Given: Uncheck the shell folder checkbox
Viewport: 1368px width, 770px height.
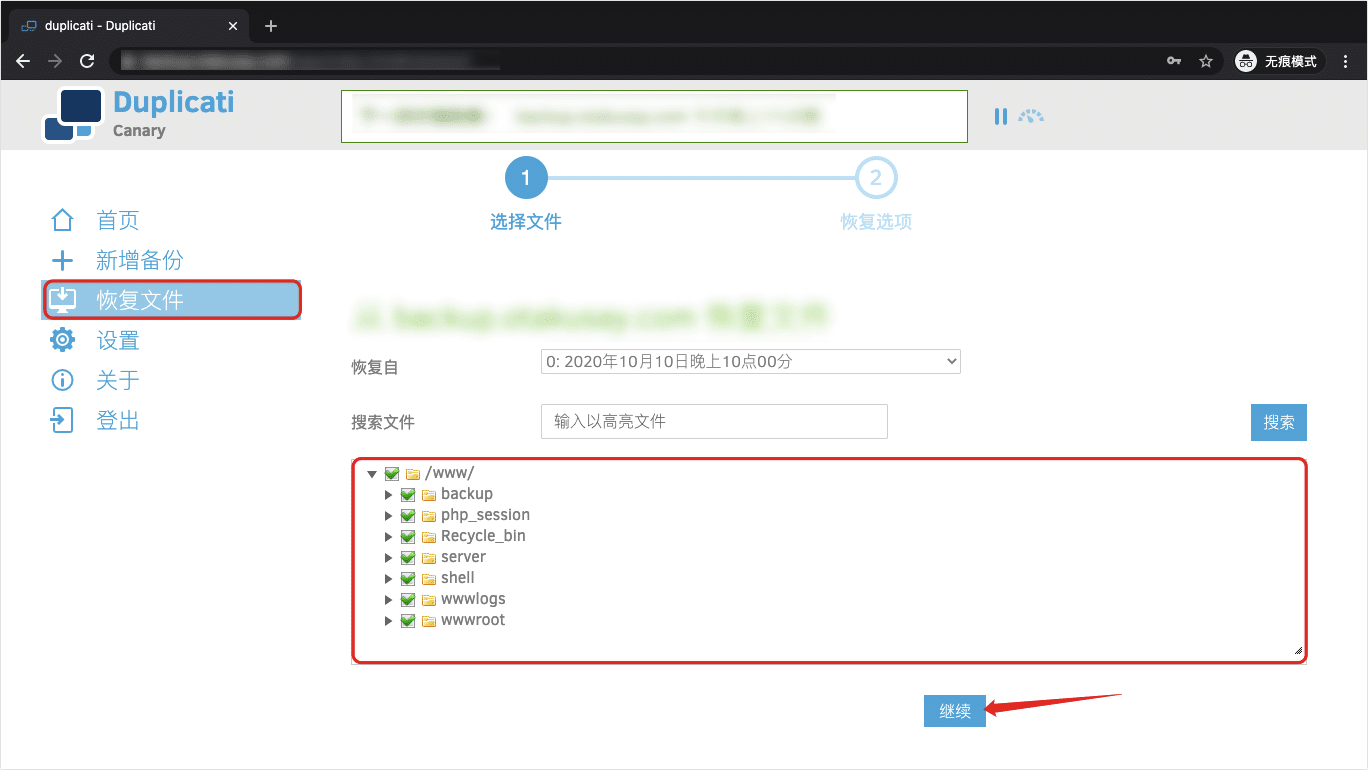Looking at the screenshot, I should point(408,578).
